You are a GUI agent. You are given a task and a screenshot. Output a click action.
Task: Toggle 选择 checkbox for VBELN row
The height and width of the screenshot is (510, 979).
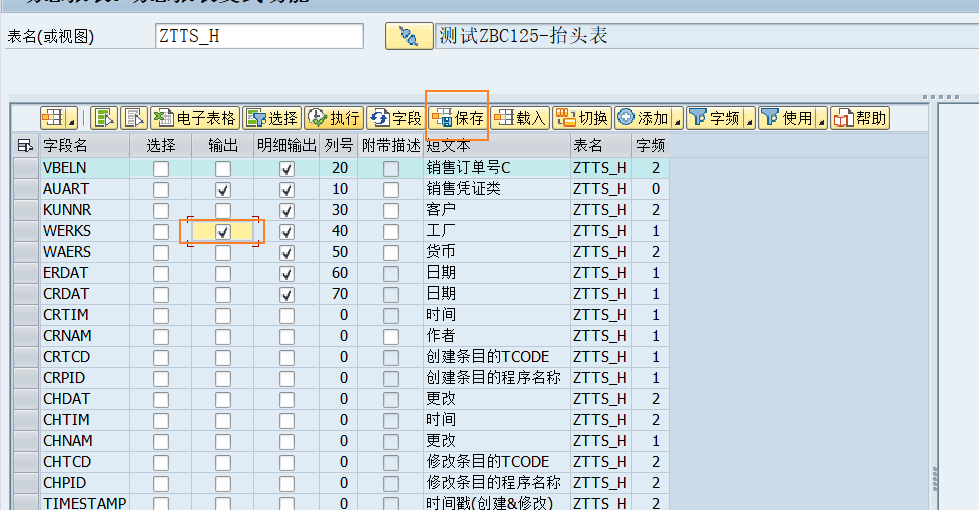tap(161, 169)
